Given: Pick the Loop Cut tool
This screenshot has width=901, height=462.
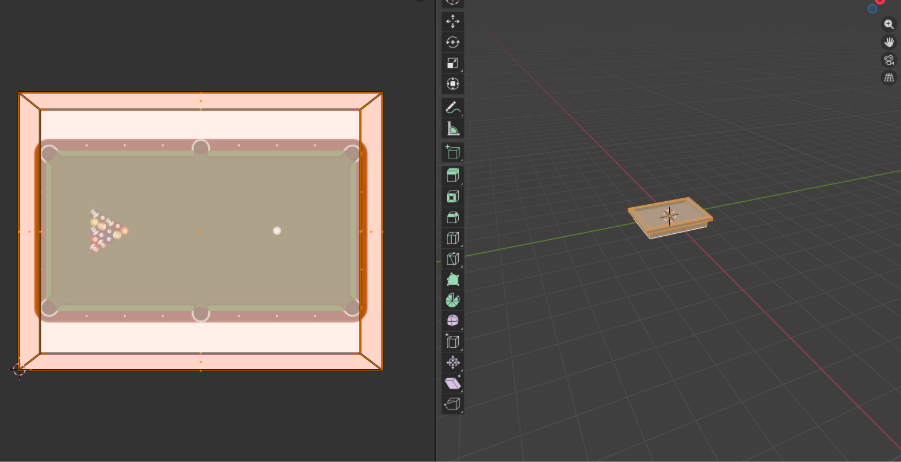Looking at the screenshot, I should [x=453, y=239].
